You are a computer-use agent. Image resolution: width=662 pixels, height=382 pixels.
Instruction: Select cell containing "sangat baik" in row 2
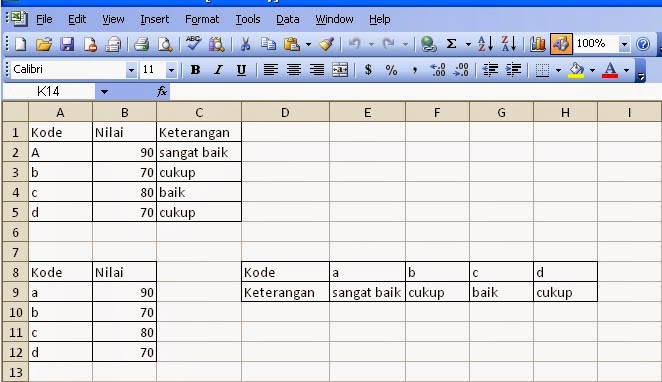199,152
